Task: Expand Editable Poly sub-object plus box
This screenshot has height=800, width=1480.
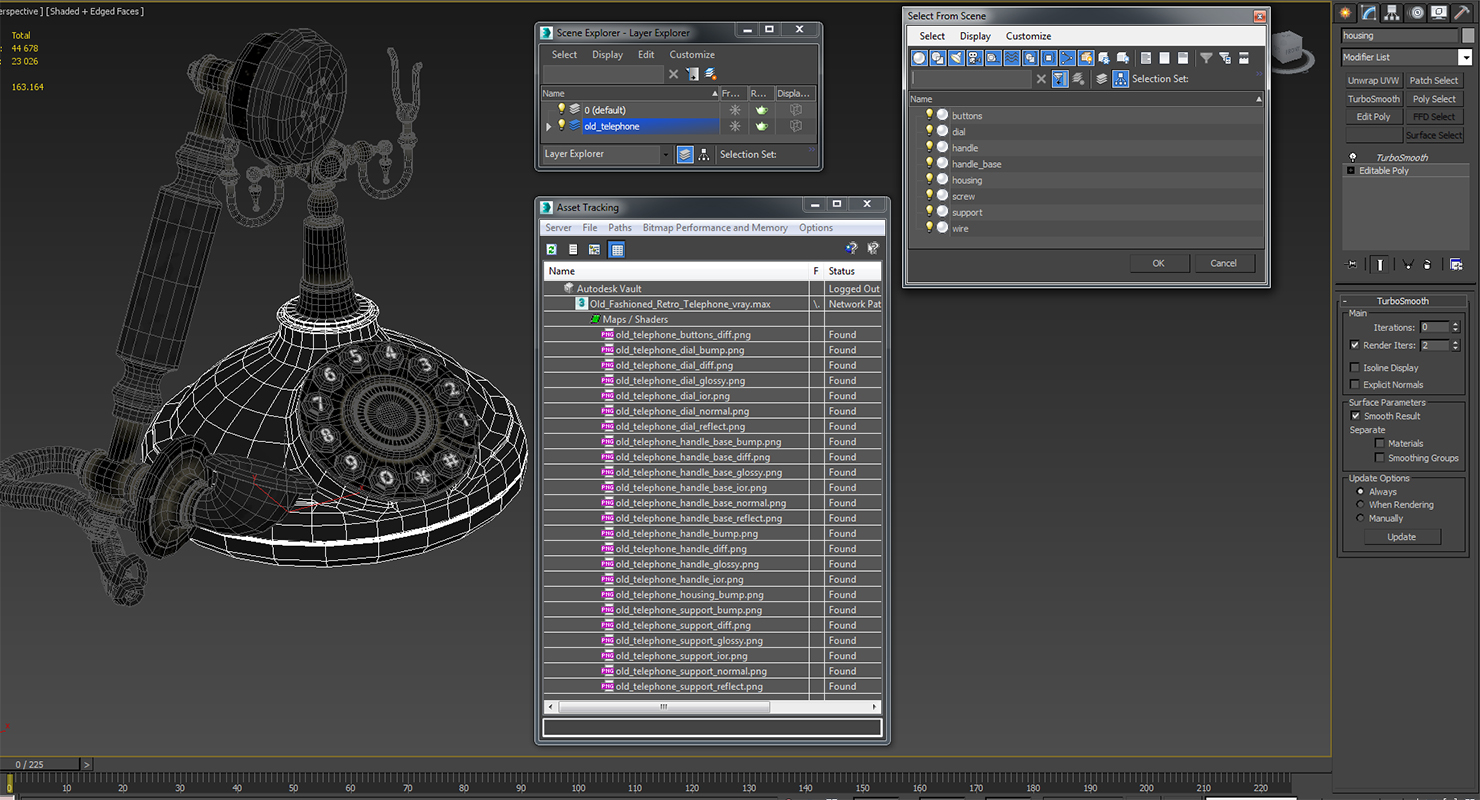Action: 1351,171
